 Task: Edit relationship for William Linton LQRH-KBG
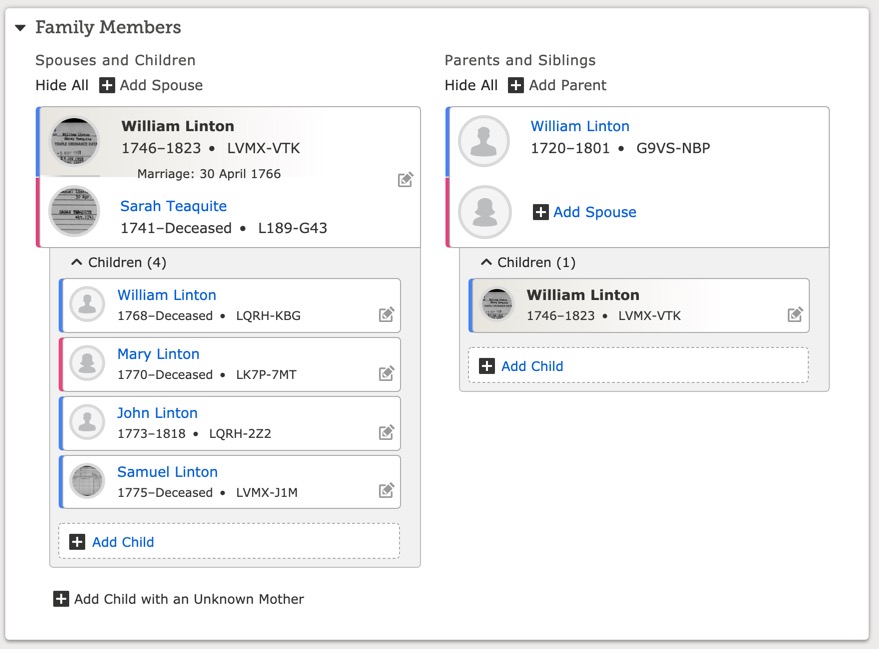386,314
